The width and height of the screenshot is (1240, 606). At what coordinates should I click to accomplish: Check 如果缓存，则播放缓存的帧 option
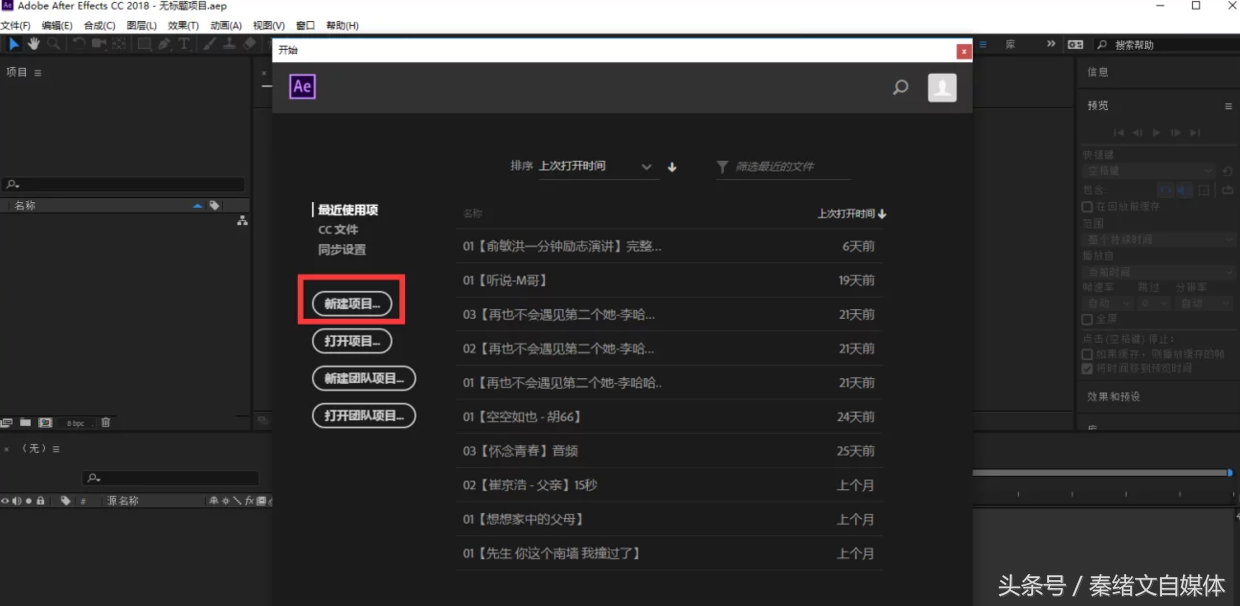click(x=1087, y=354)
